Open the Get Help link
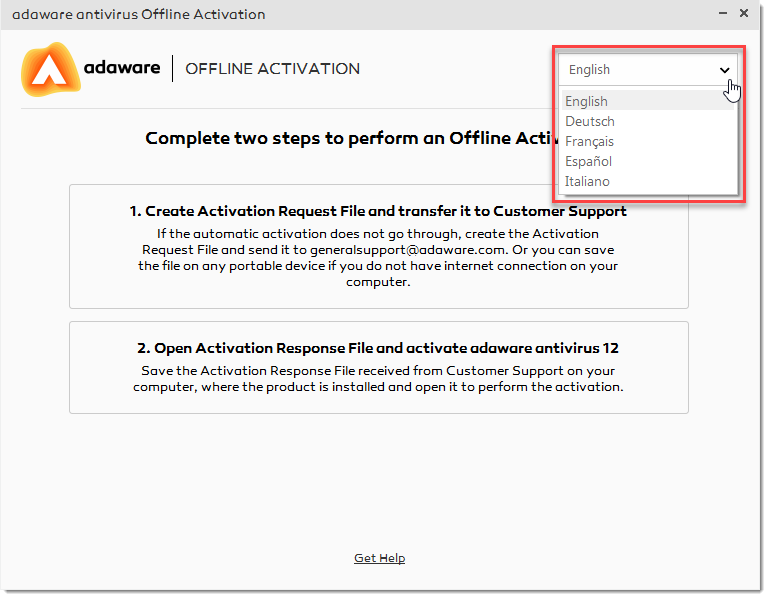768x598 pixels. (x=380, y=558)
